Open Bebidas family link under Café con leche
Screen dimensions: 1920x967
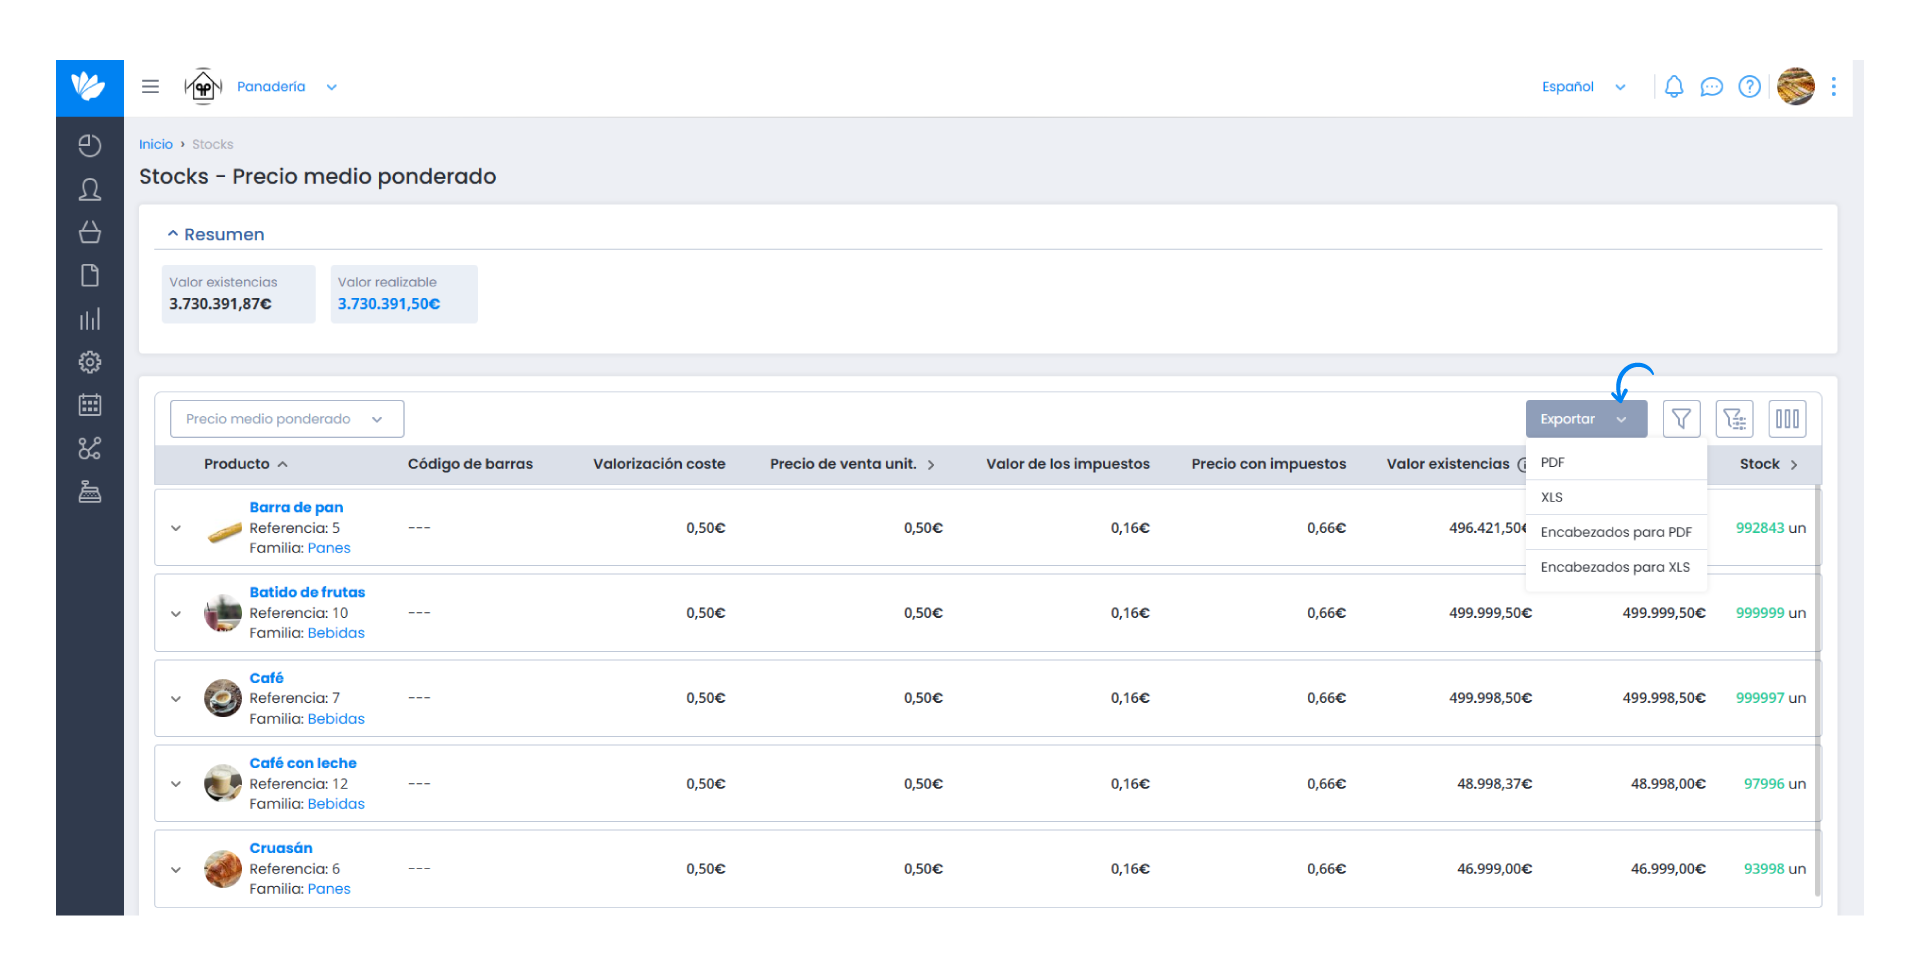tap(336, 804)
